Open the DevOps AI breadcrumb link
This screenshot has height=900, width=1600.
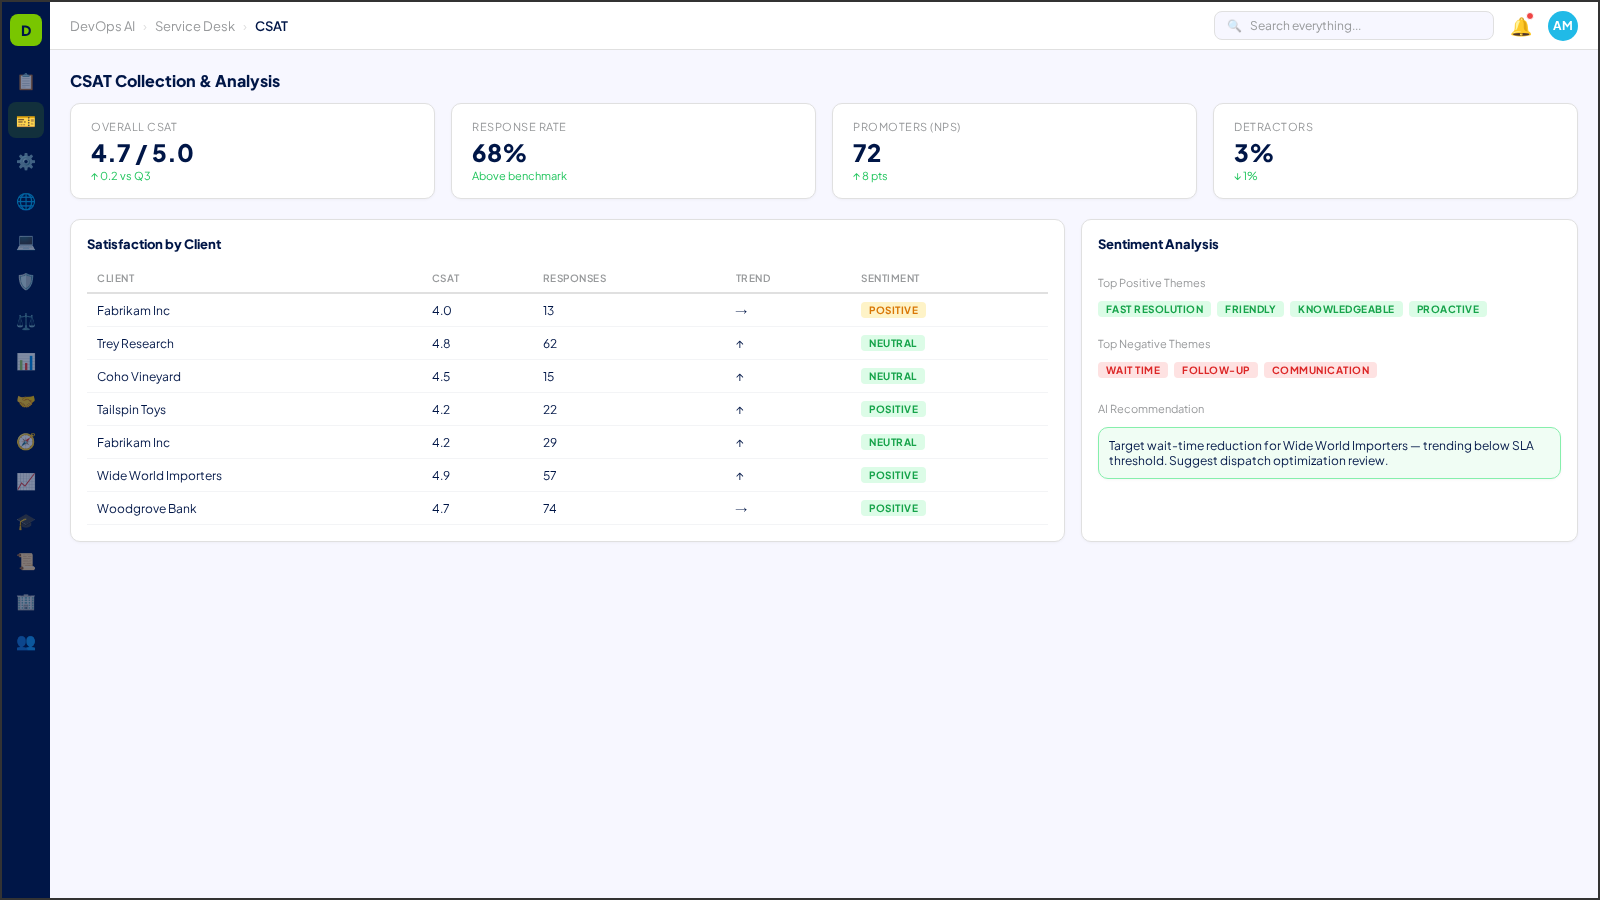tap(102, 26)
